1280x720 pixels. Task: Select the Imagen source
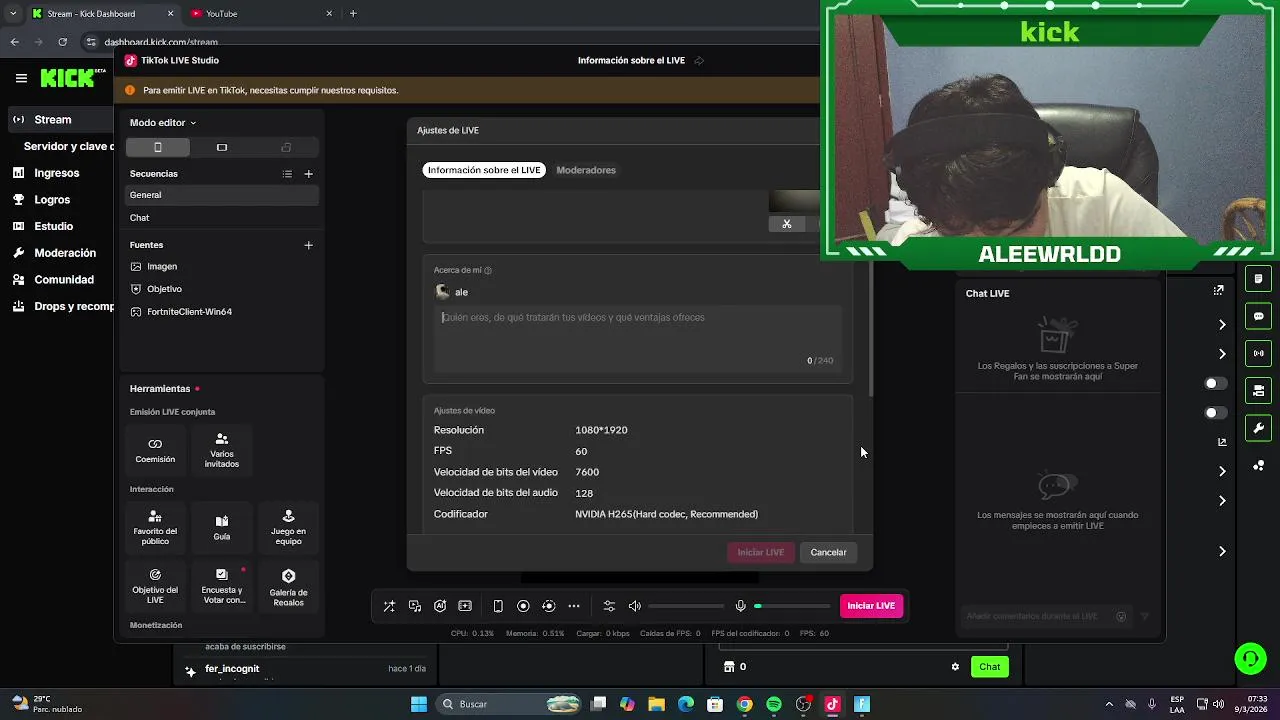[x=221, y=267]
